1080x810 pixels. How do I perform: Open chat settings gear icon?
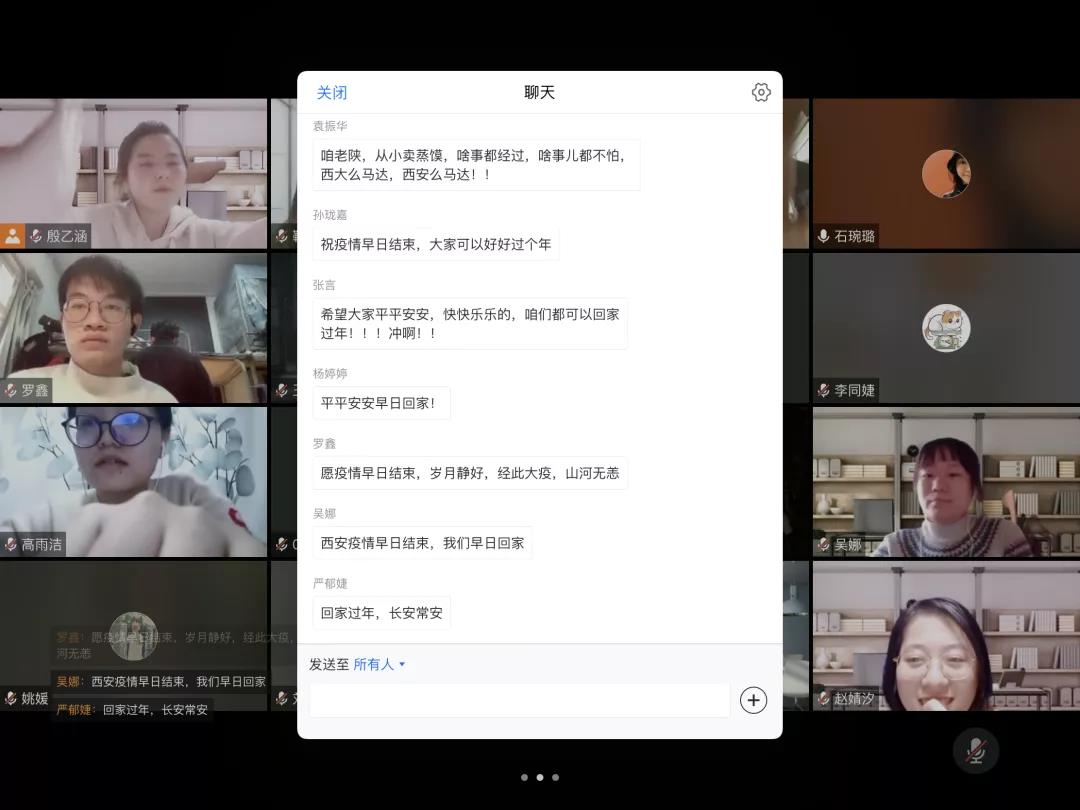coord(761,92)
